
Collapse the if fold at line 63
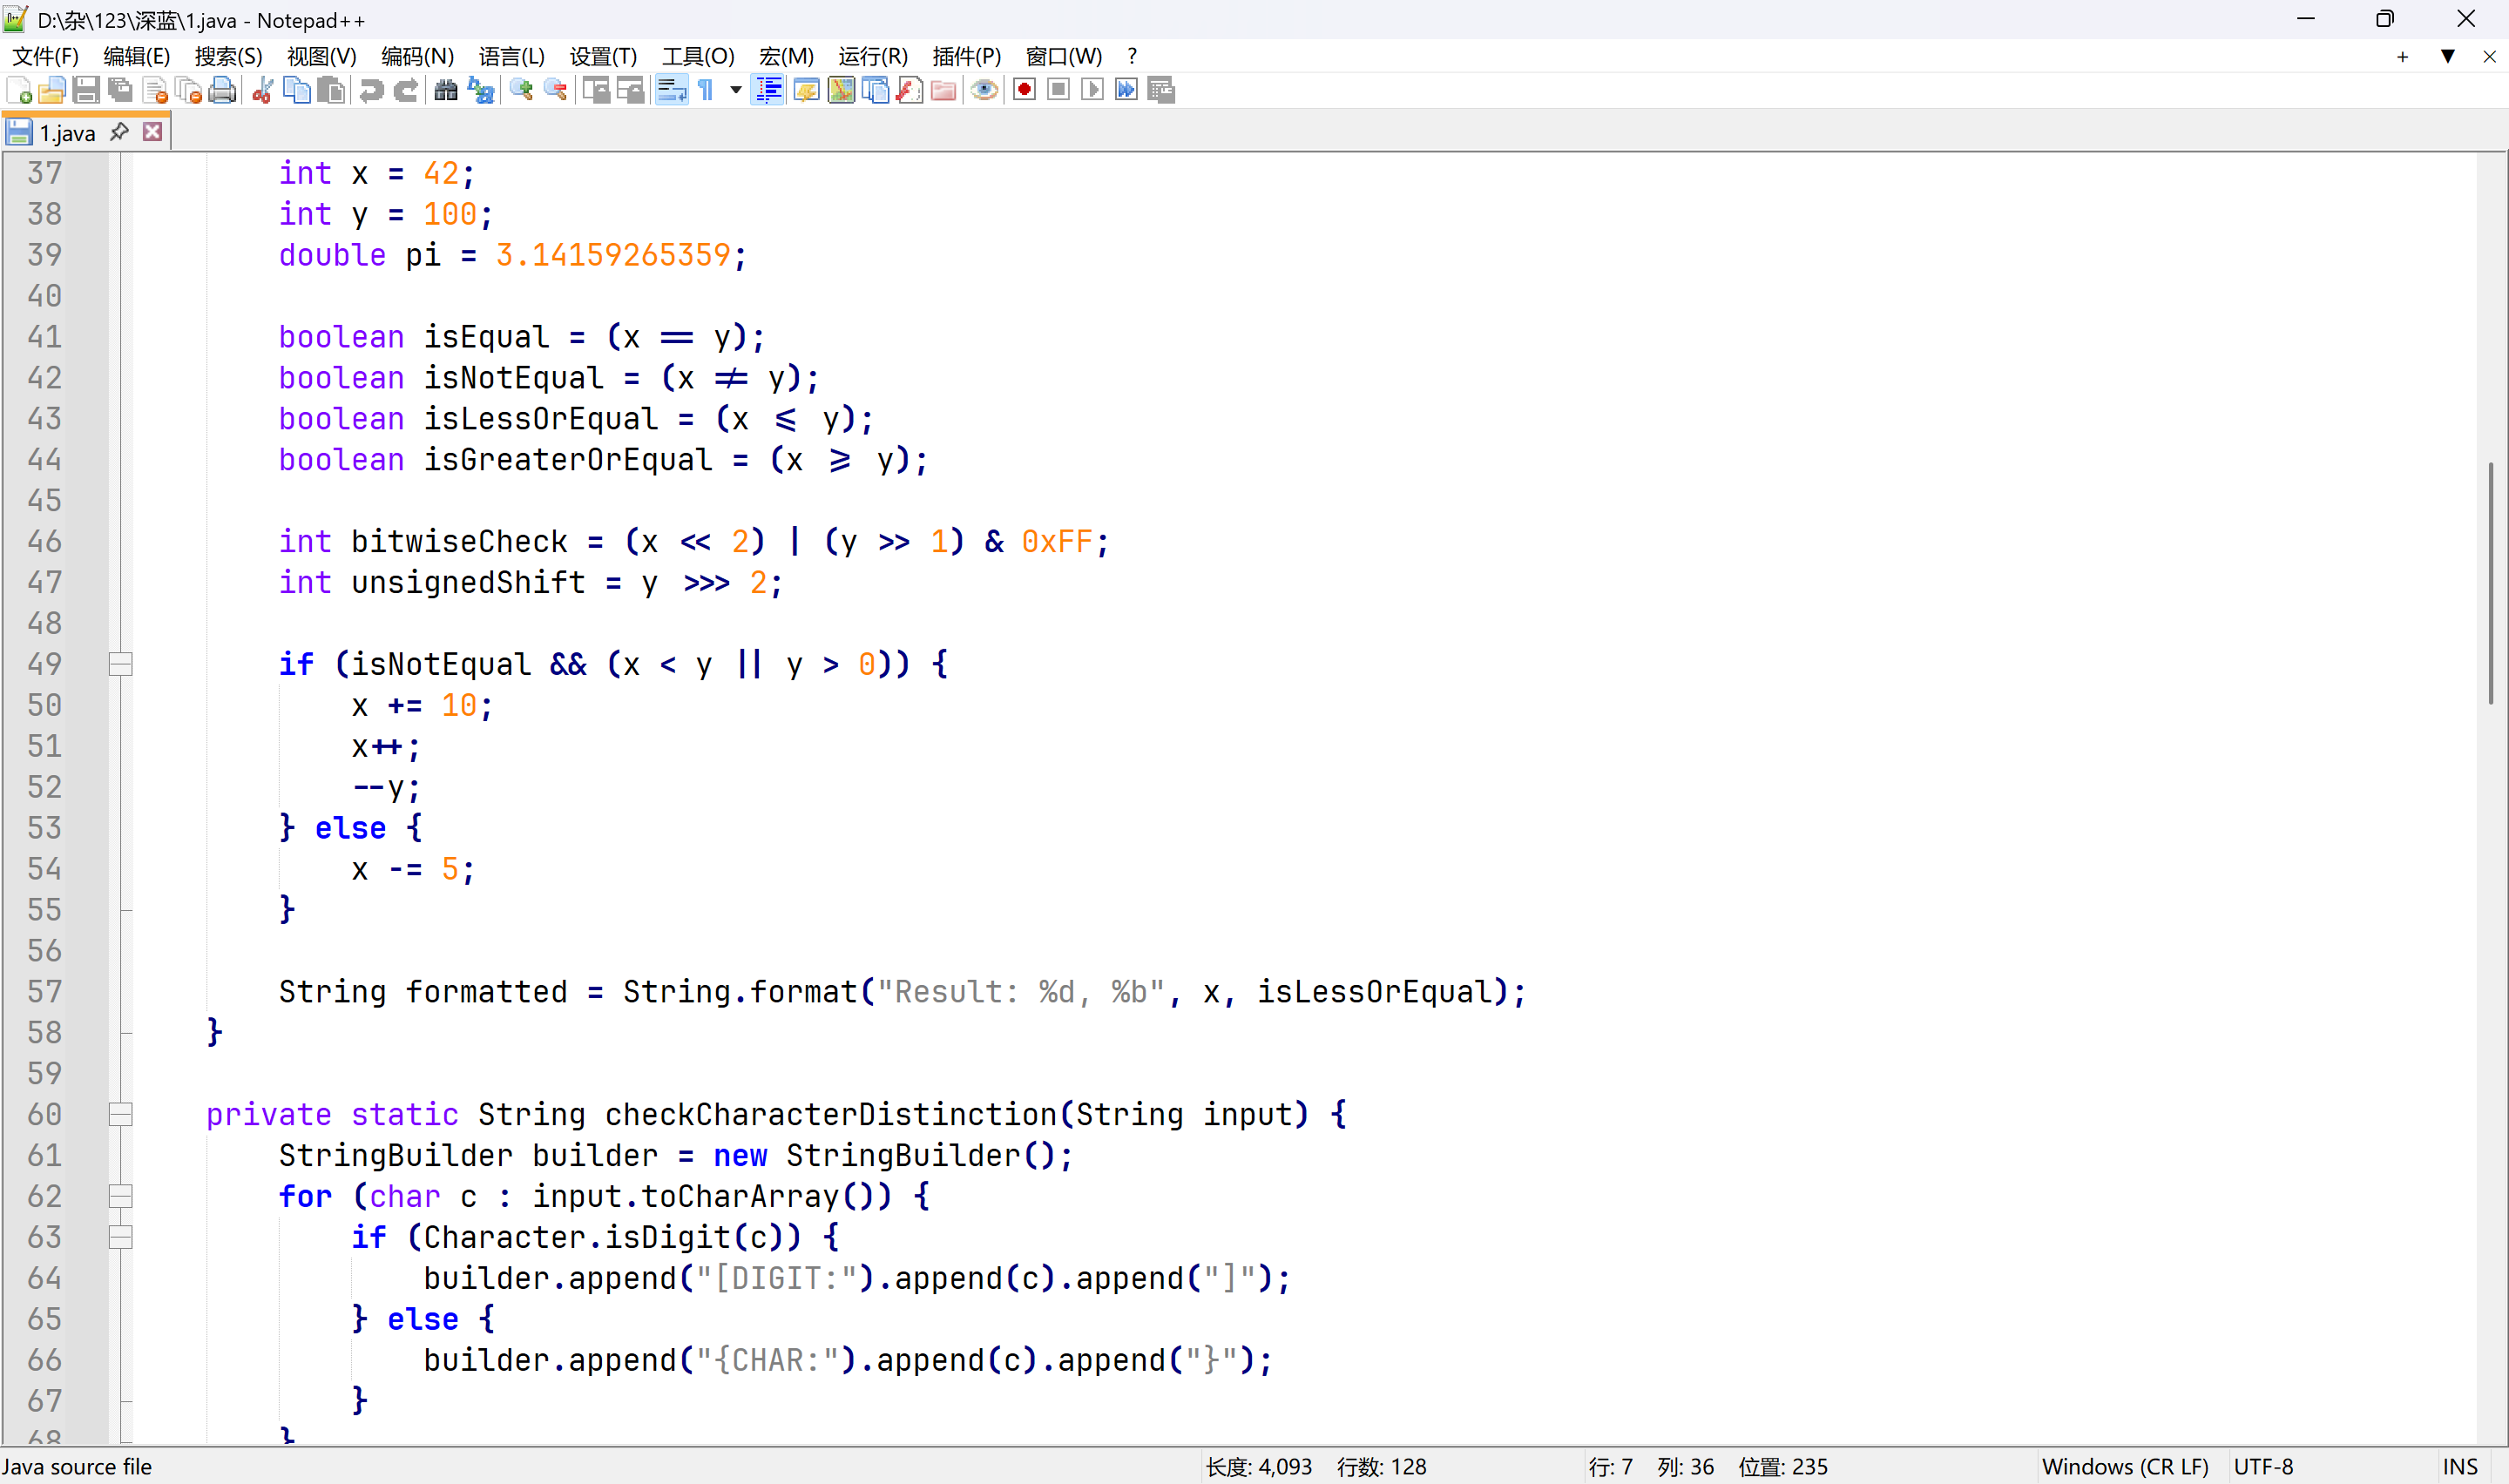pyautogui.click(x=120, y=1237)
